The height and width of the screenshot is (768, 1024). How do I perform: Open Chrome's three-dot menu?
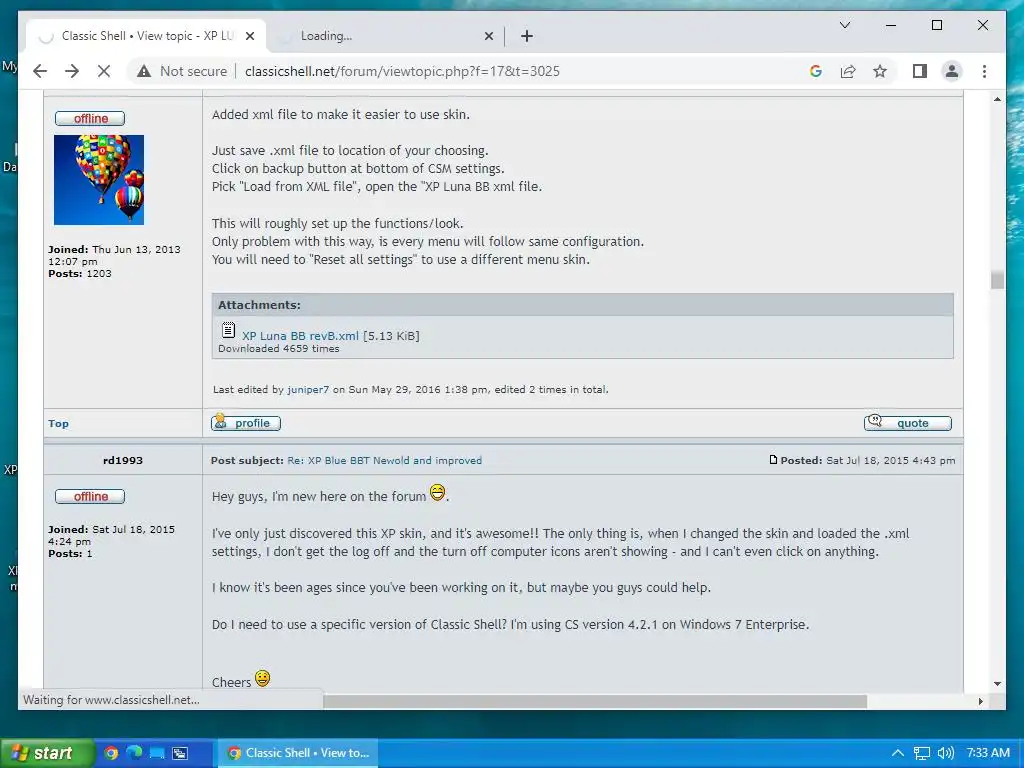tap(984, 71)
